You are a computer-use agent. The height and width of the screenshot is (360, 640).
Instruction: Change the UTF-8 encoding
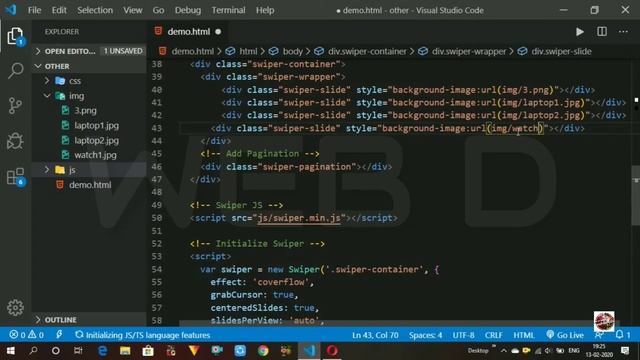point(463,335)
